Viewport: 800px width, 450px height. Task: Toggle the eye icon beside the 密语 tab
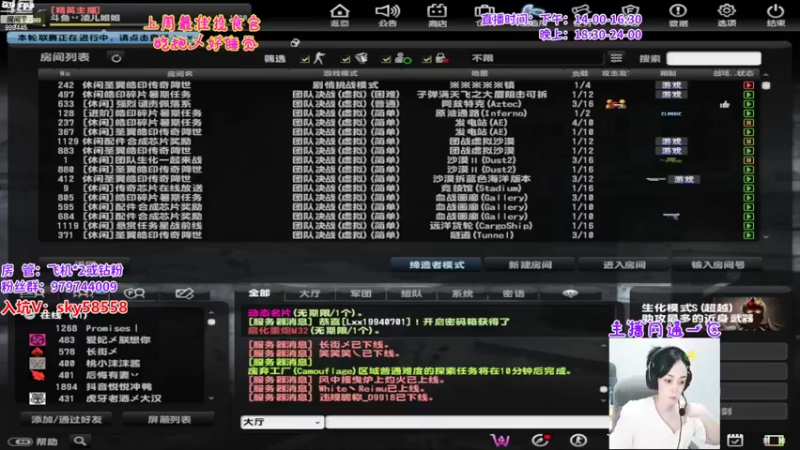[570, 293]
